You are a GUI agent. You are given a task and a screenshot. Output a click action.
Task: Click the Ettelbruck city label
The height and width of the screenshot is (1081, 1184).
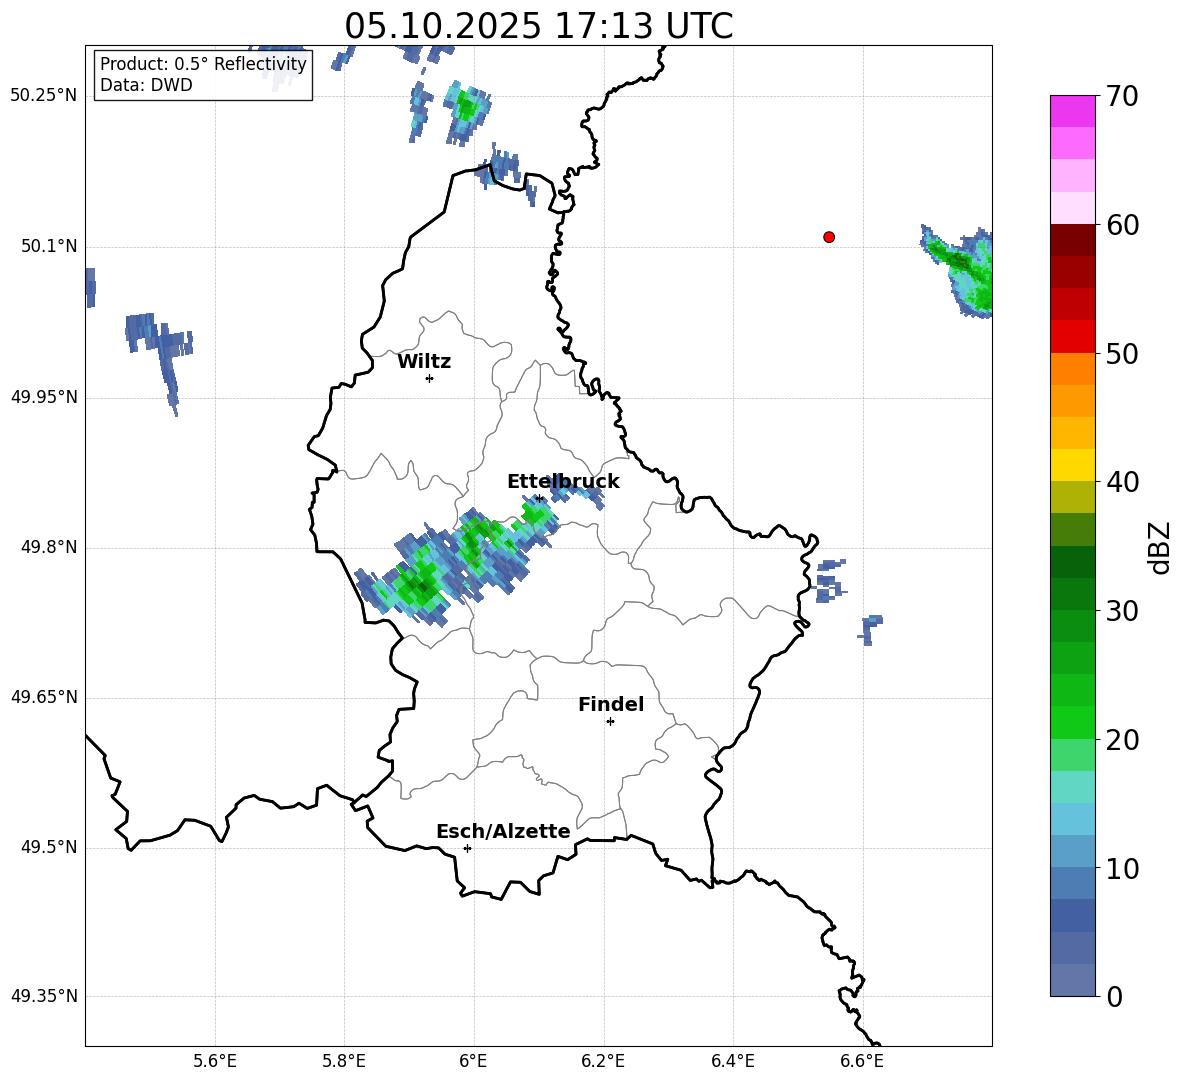pos(563,482)
